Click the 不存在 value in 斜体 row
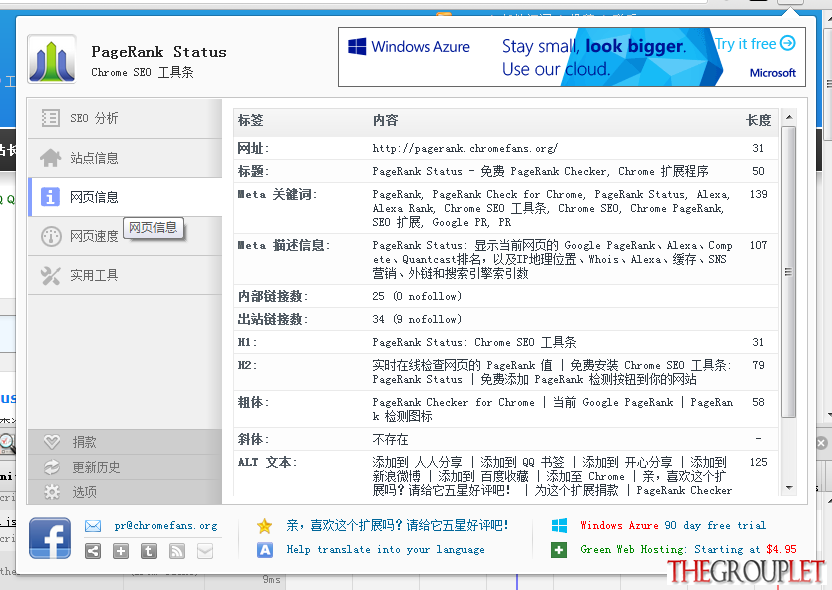The height and width of the screenshot is (590, 832). pos(390,439)
